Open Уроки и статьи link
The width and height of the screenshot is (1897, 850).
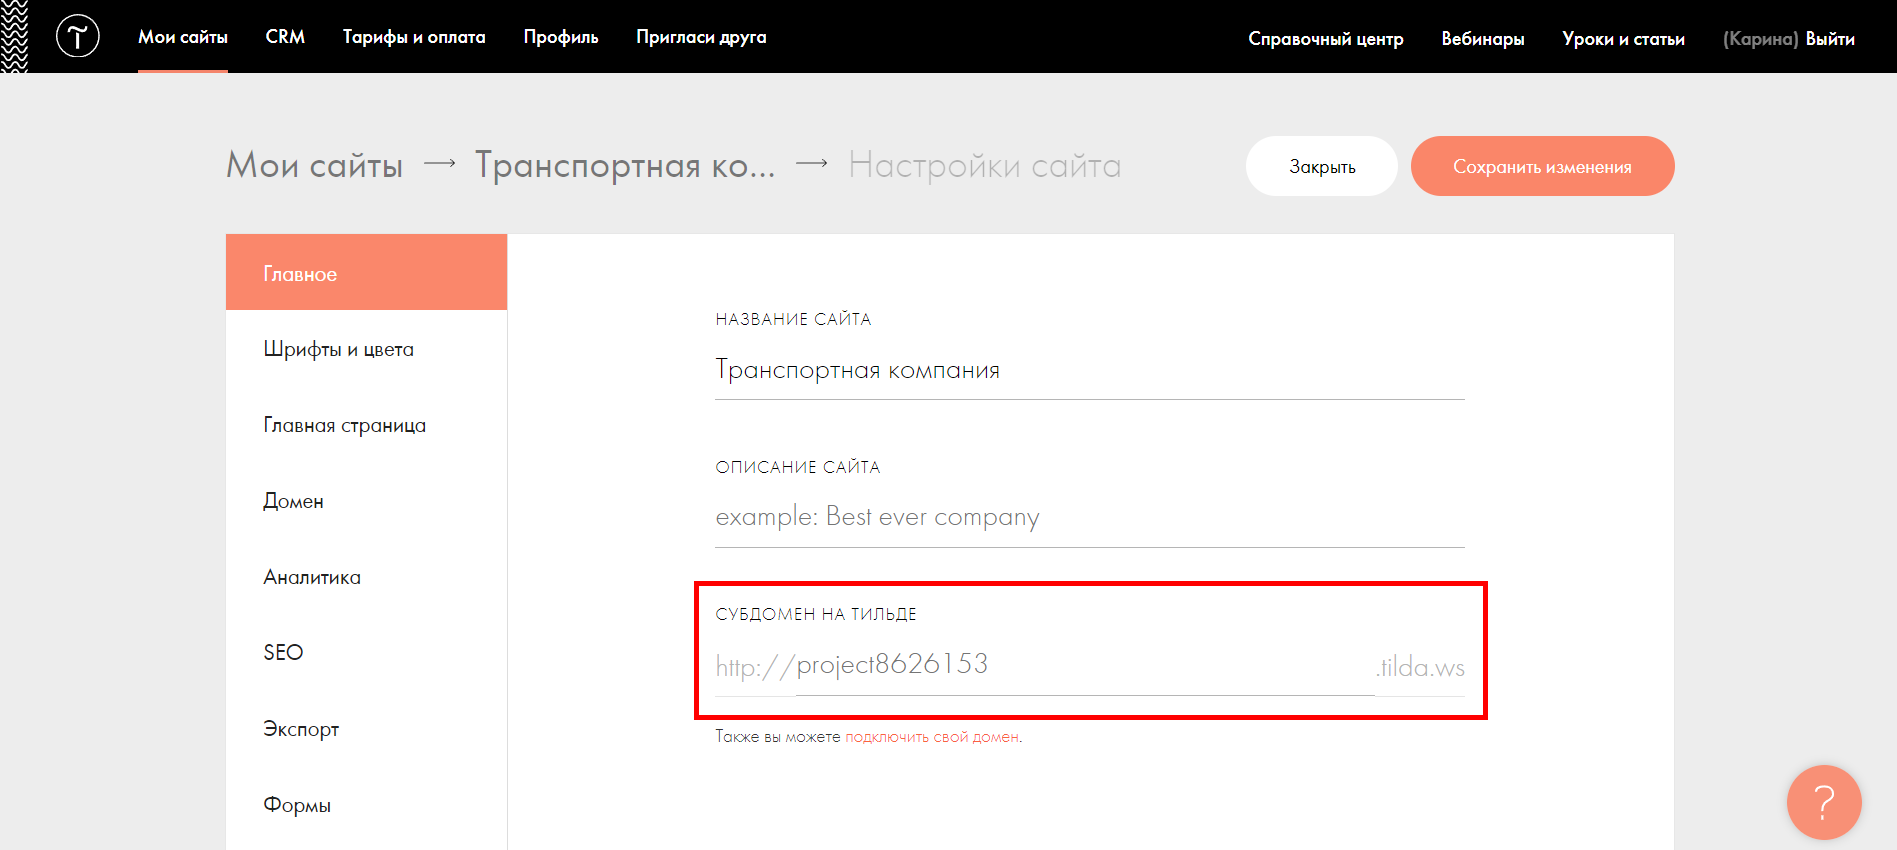pyautogui.click(x=1623, y=39)
